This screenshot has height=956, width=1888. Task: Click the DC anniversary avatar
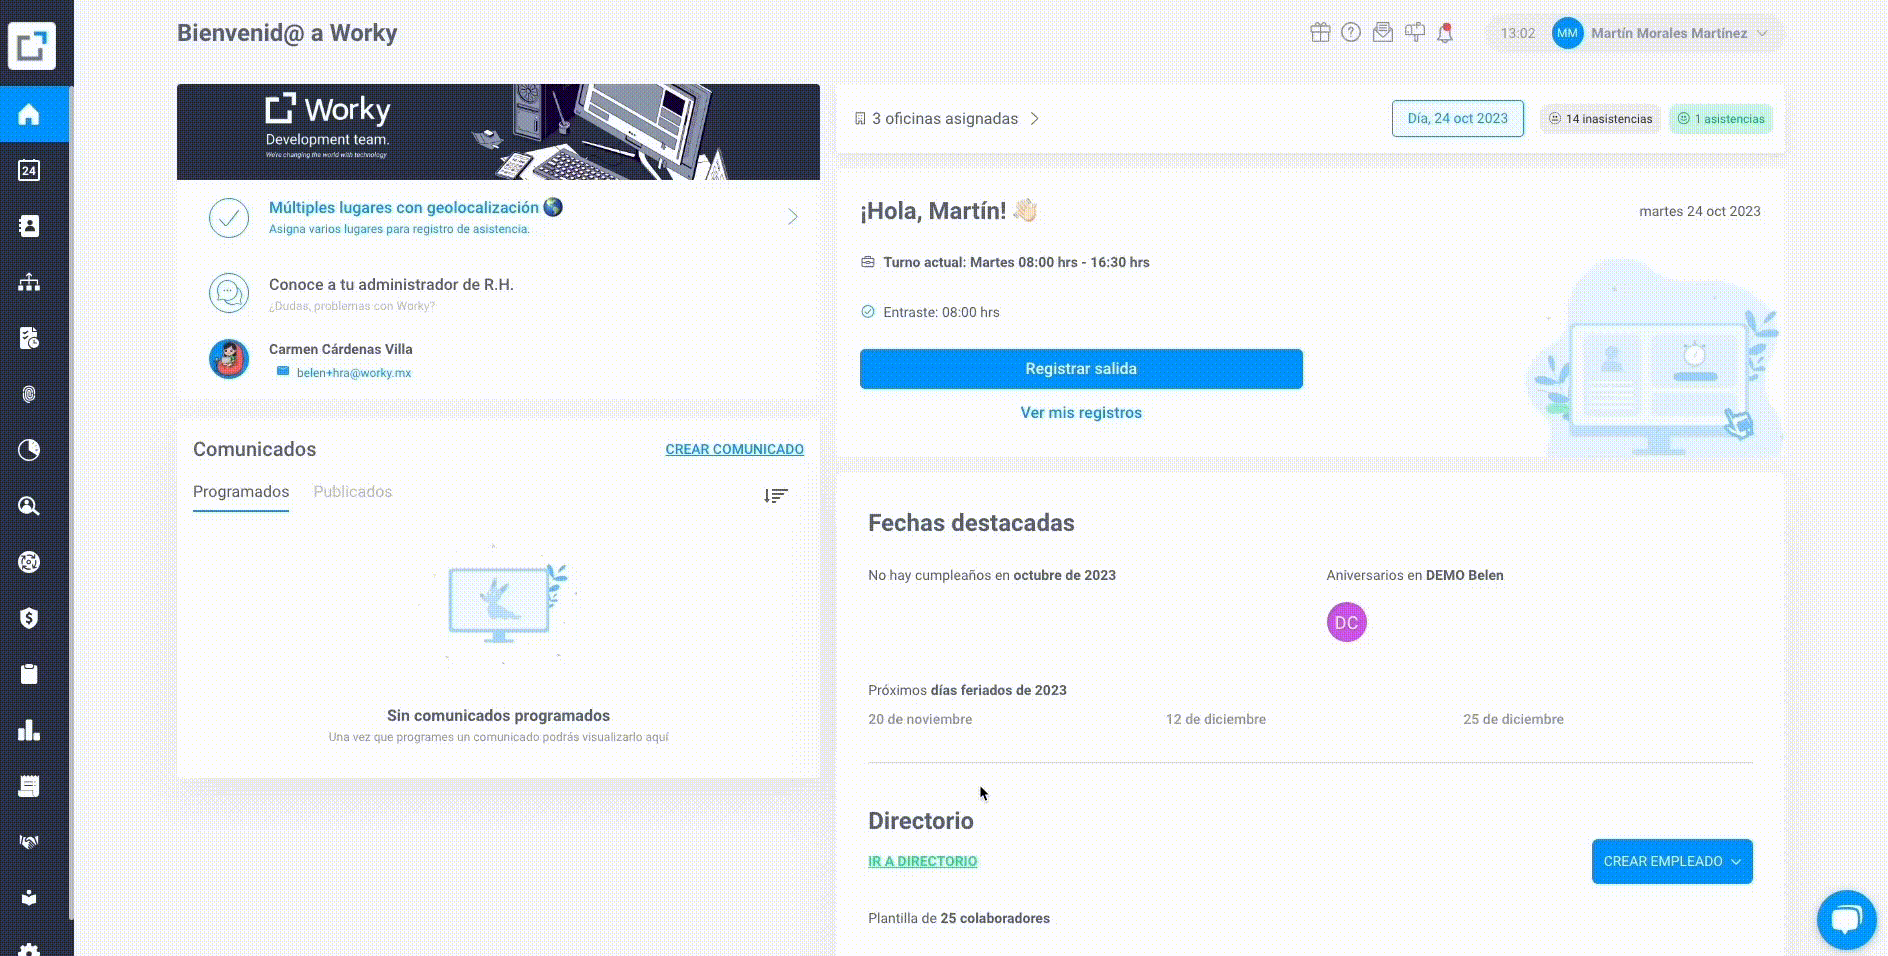pos(1347,622)
